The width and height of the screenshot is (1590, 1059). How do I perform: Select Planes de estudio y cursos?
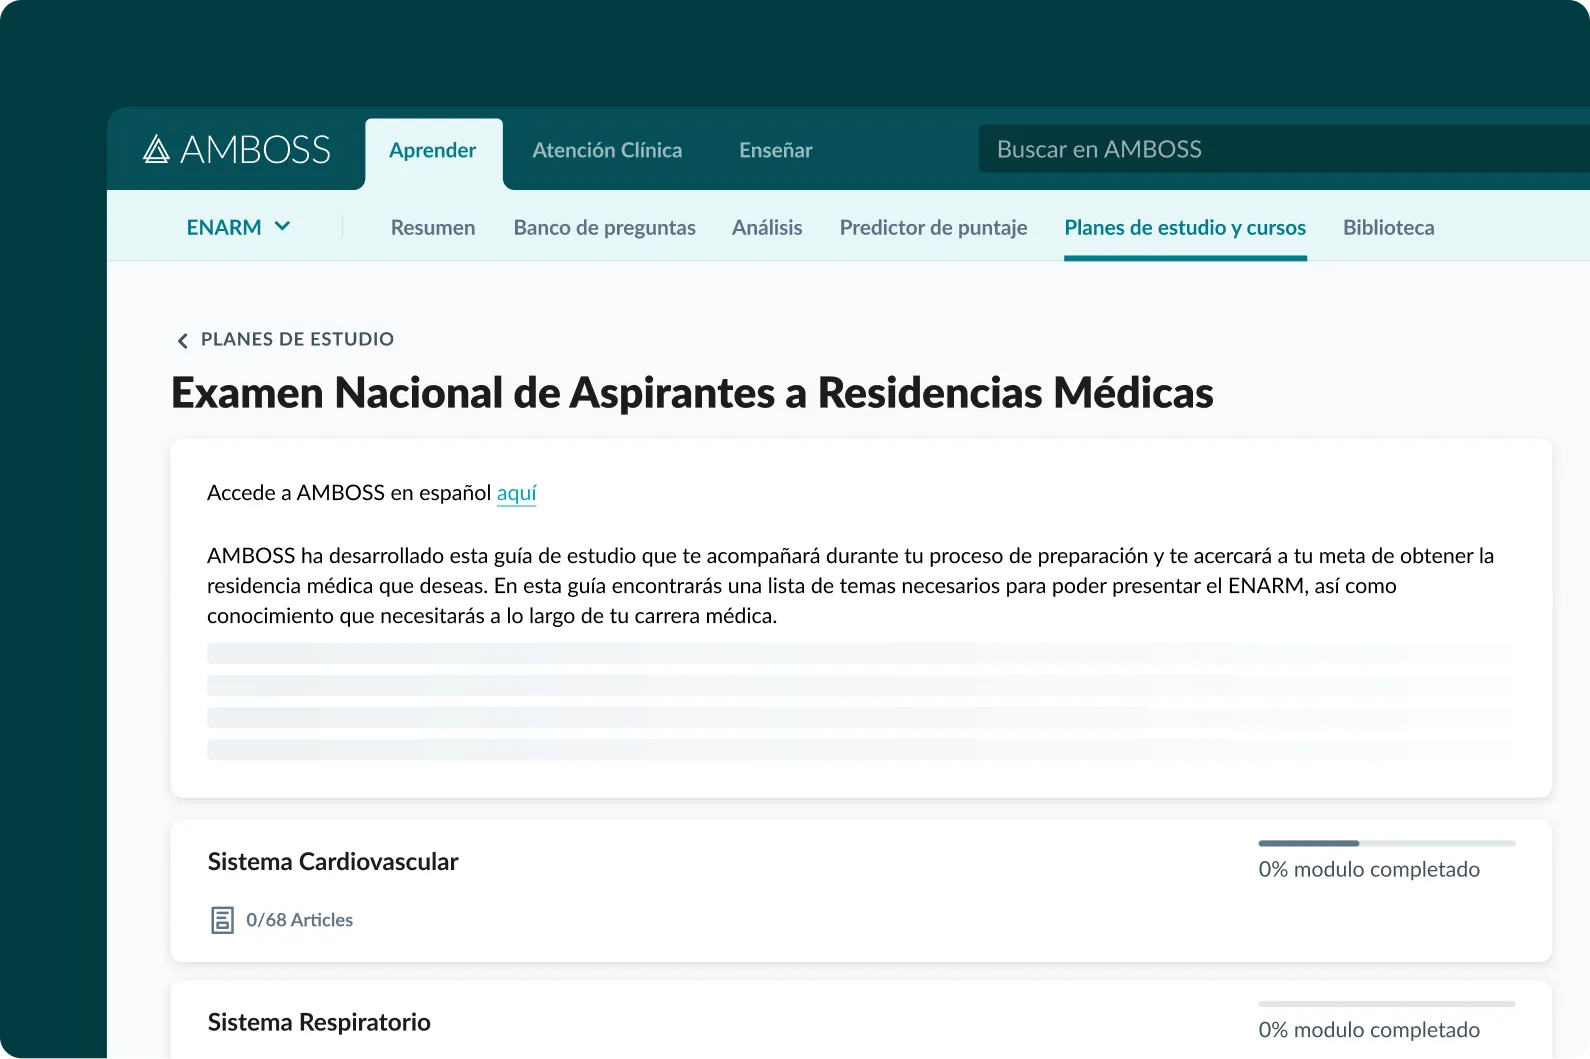(1185, 228)
